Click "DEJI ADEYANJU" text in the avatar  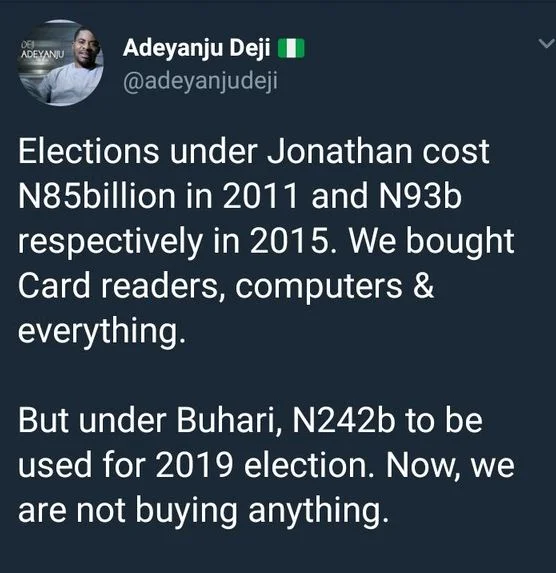(x=42, y=52)
